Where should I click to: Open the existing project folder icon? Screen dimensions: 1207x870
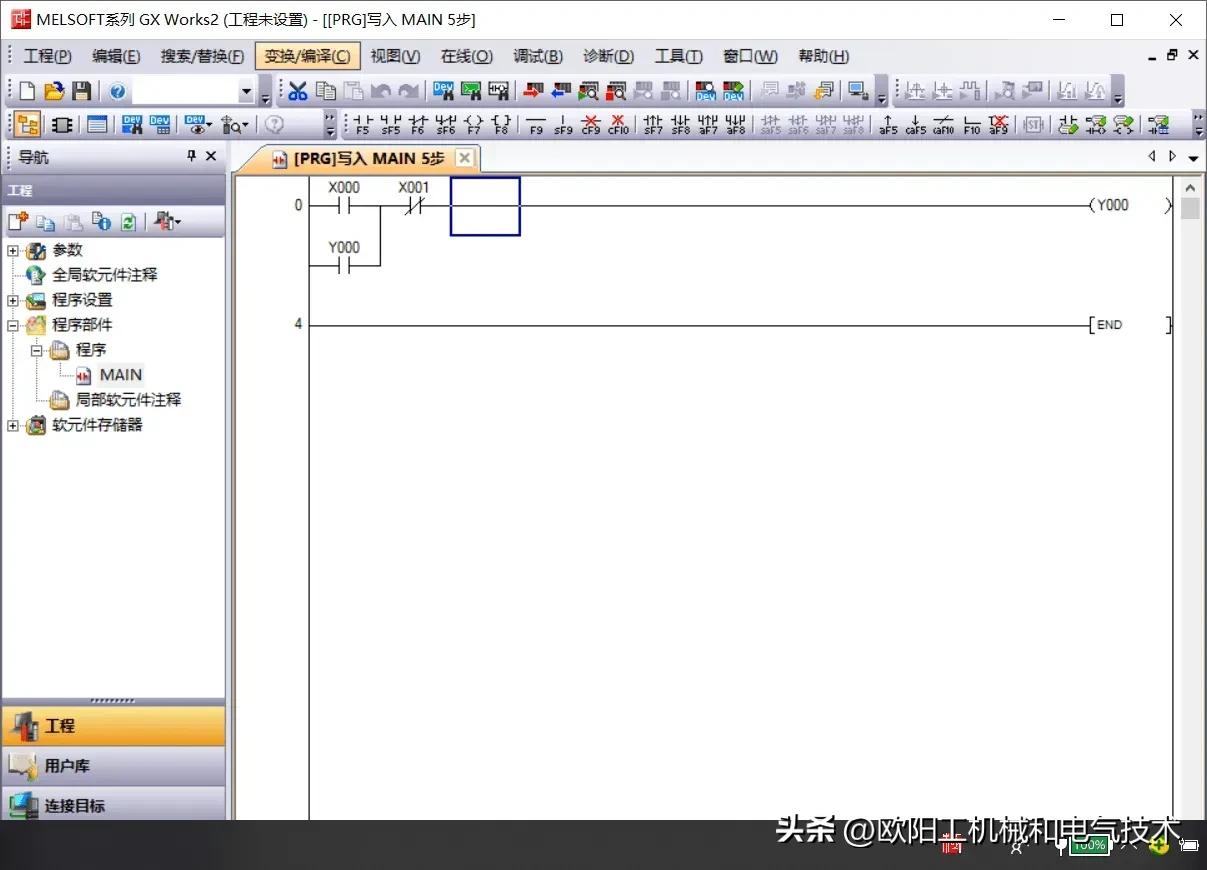click(54, 92)
